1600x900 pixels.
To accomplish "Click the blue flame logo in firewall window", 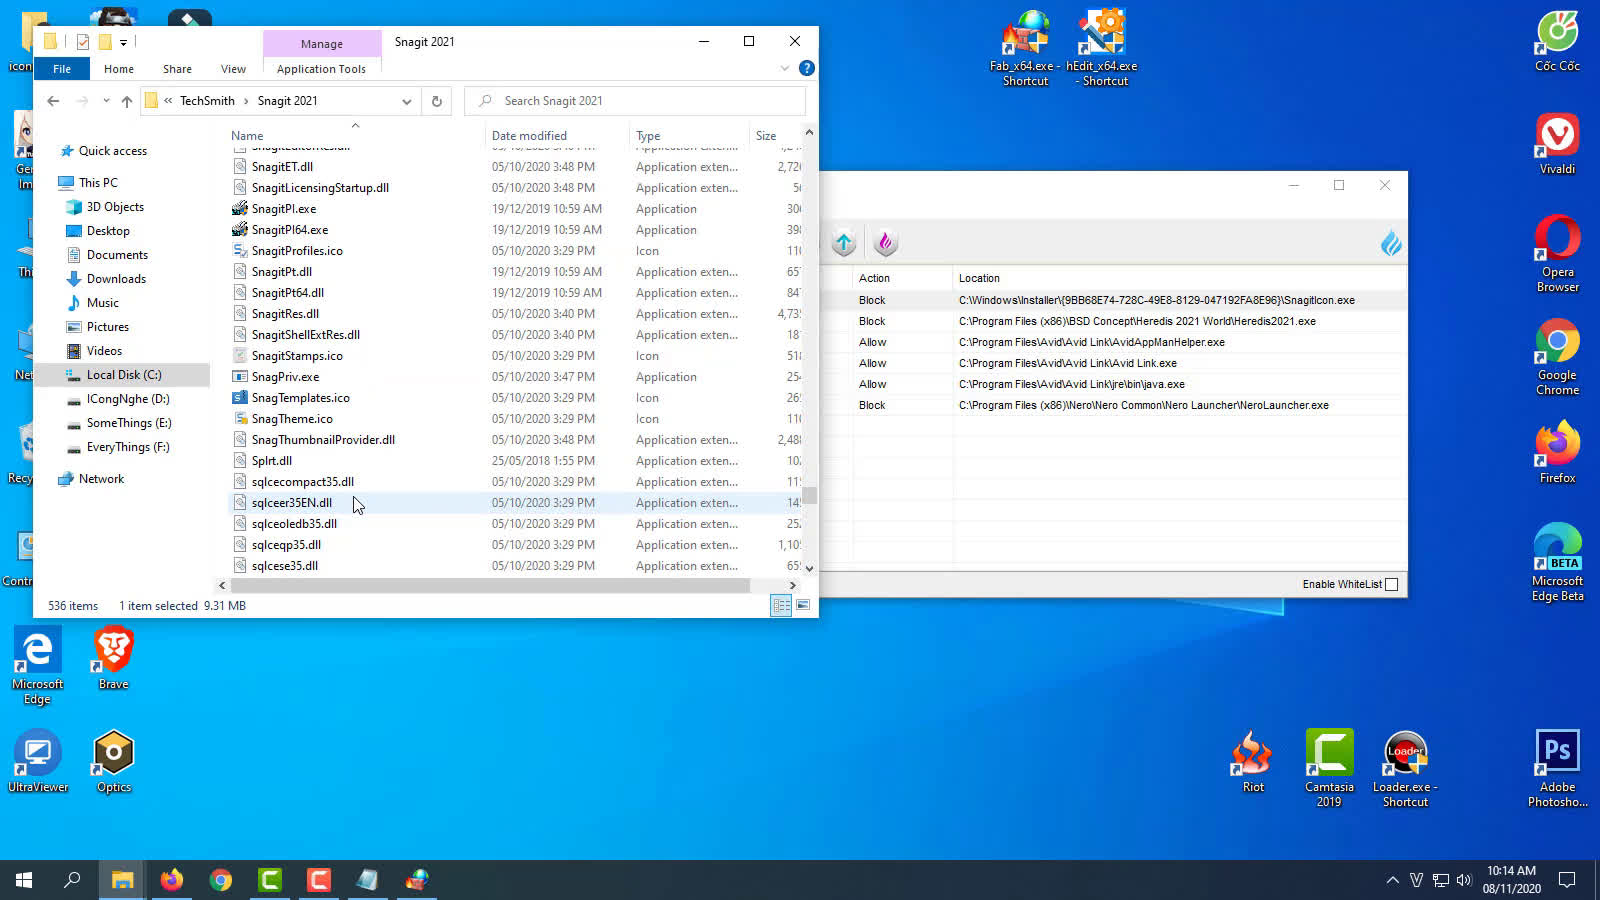I will pos(1391,243).
